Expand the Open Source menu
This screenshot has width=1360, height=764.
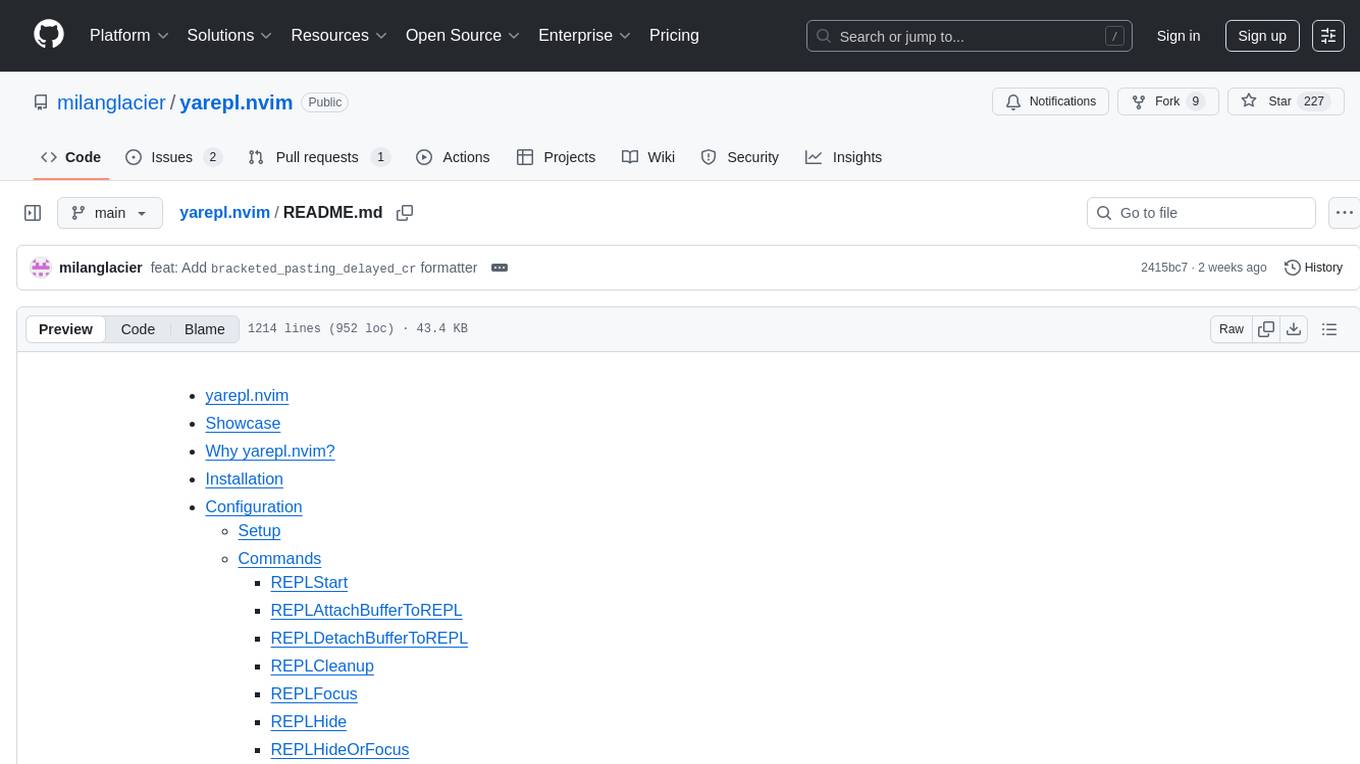click(462, 35)
